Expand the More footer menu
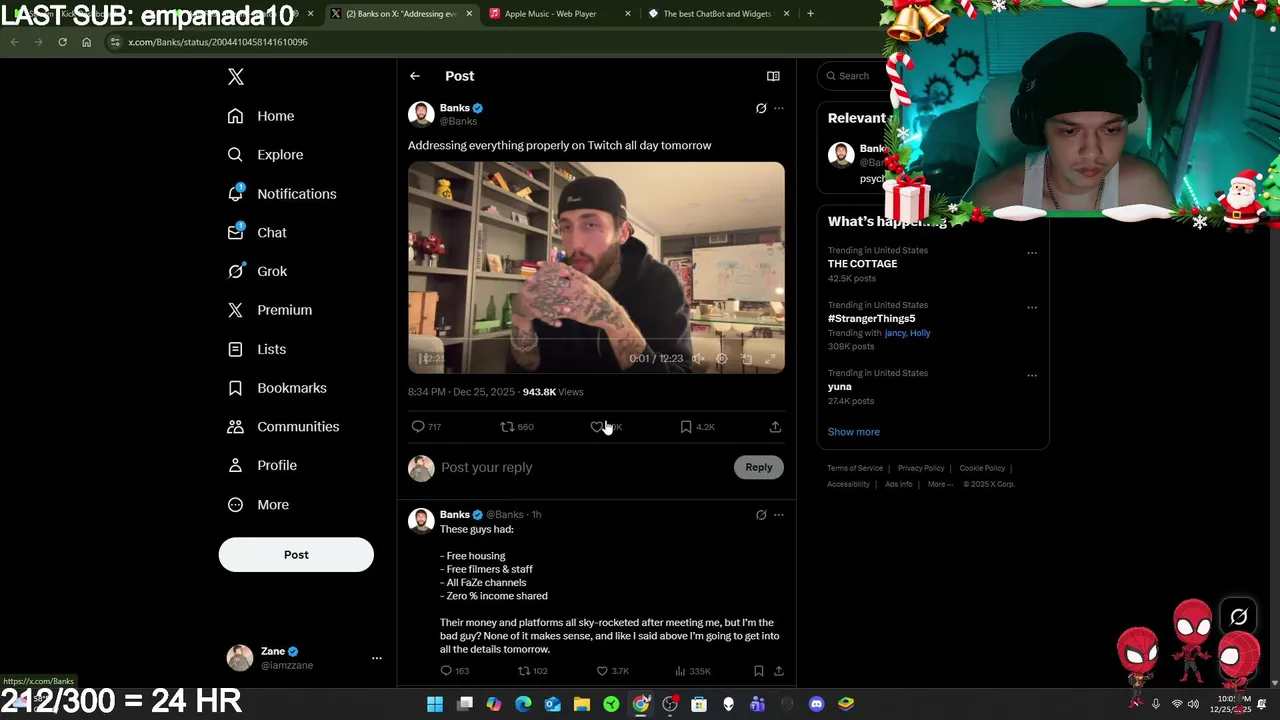This screenshot has width=1280, height=720. point(938,484)
